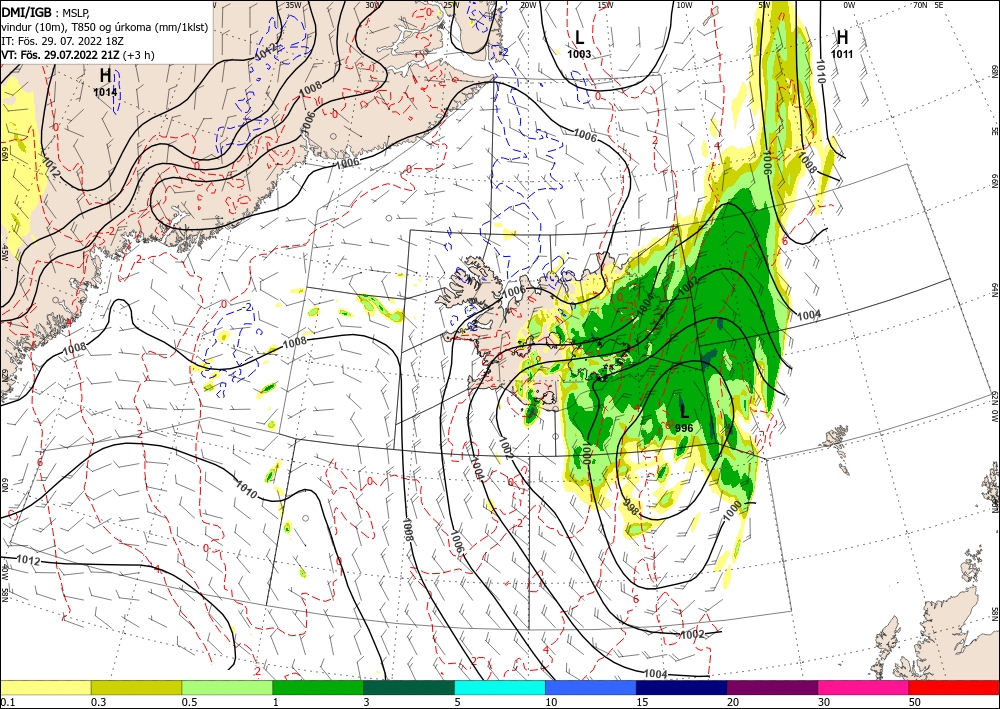Click the 30W longitude label
This screenshot has width=1000, height=709.
(372, 5)
